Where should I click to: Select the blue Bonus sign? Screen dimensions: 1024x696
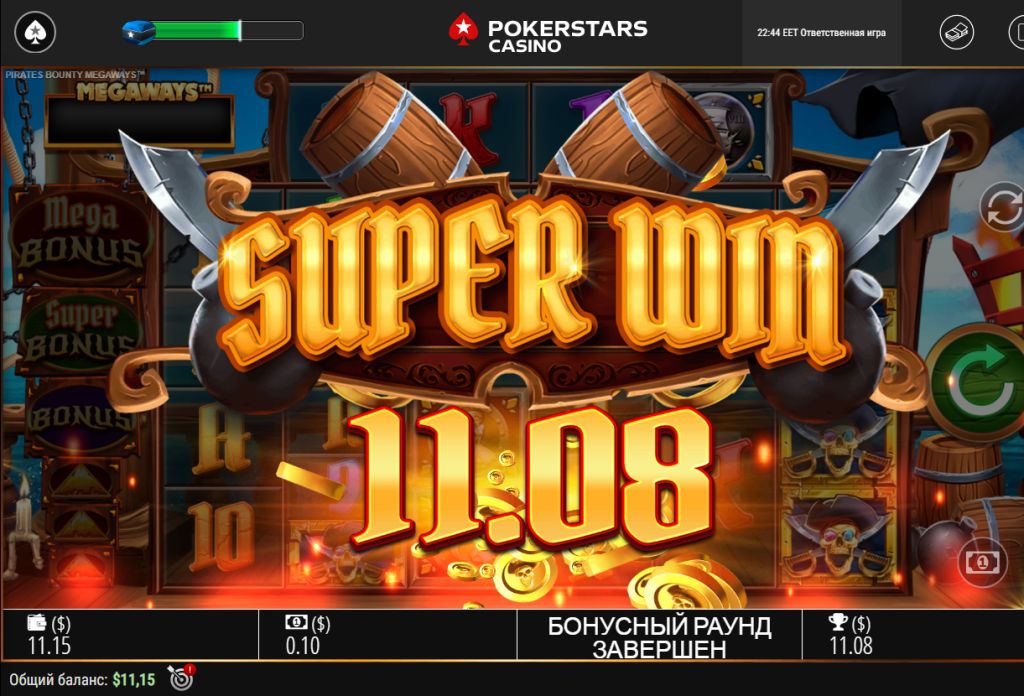pos(82,418)
